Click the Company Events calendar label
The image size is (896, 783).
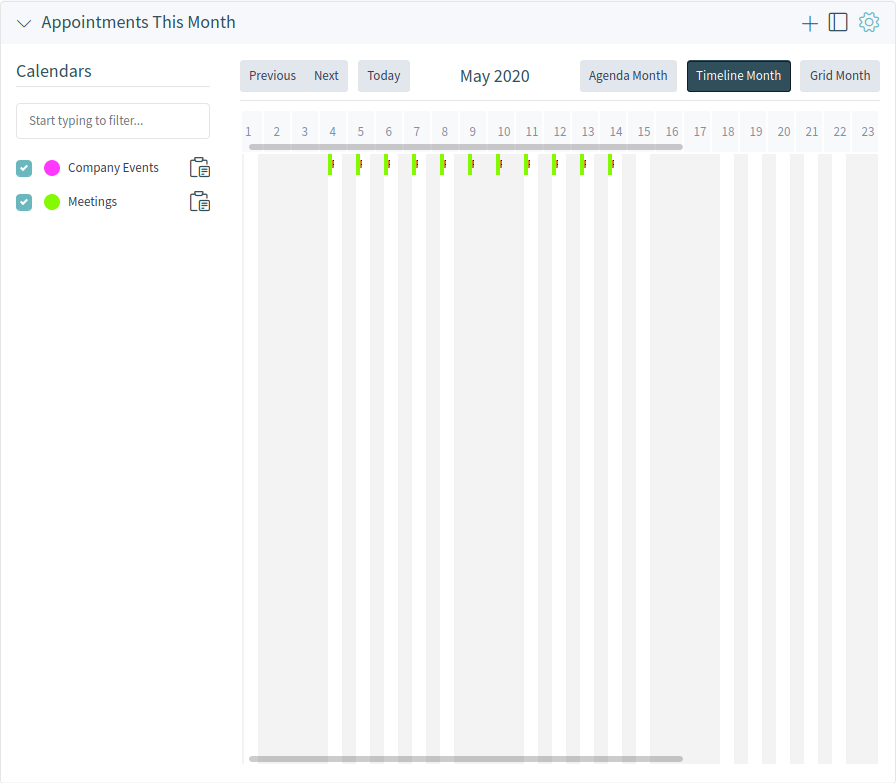pyautogui.click(x=113, y=168)
